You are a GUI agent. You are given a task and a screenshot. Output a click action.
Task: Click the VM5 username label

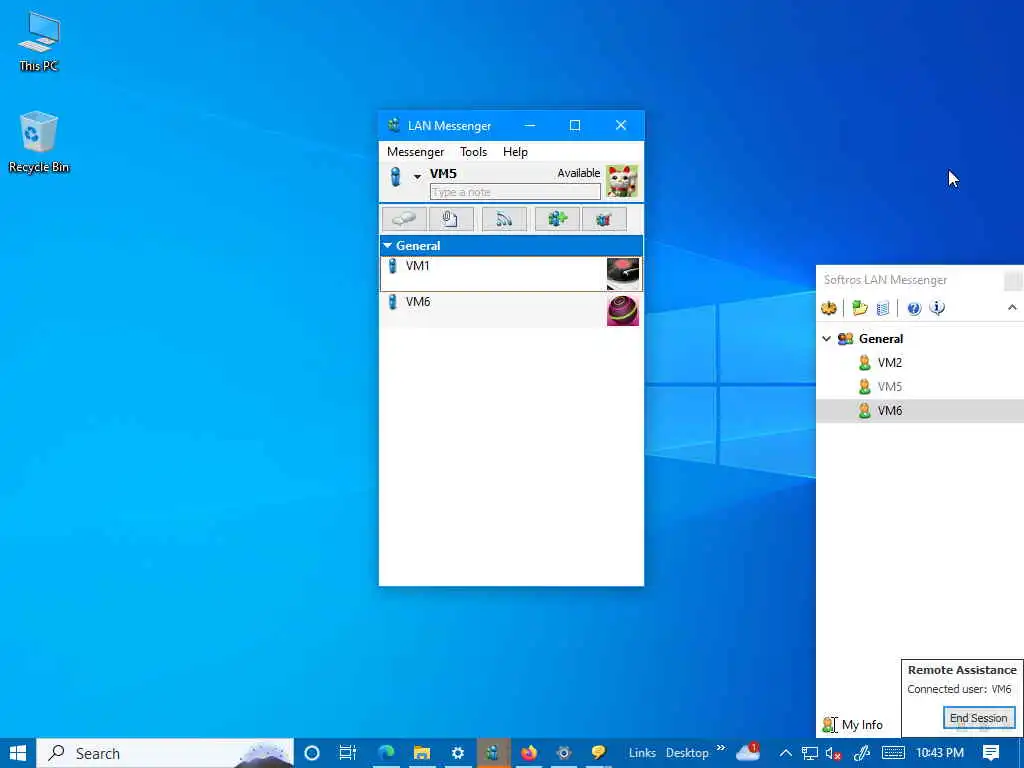tap(443, 174)
